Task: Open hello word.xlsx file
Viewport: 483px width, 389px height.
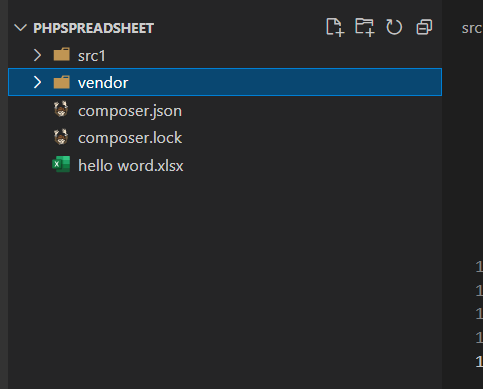Action: 131,165
